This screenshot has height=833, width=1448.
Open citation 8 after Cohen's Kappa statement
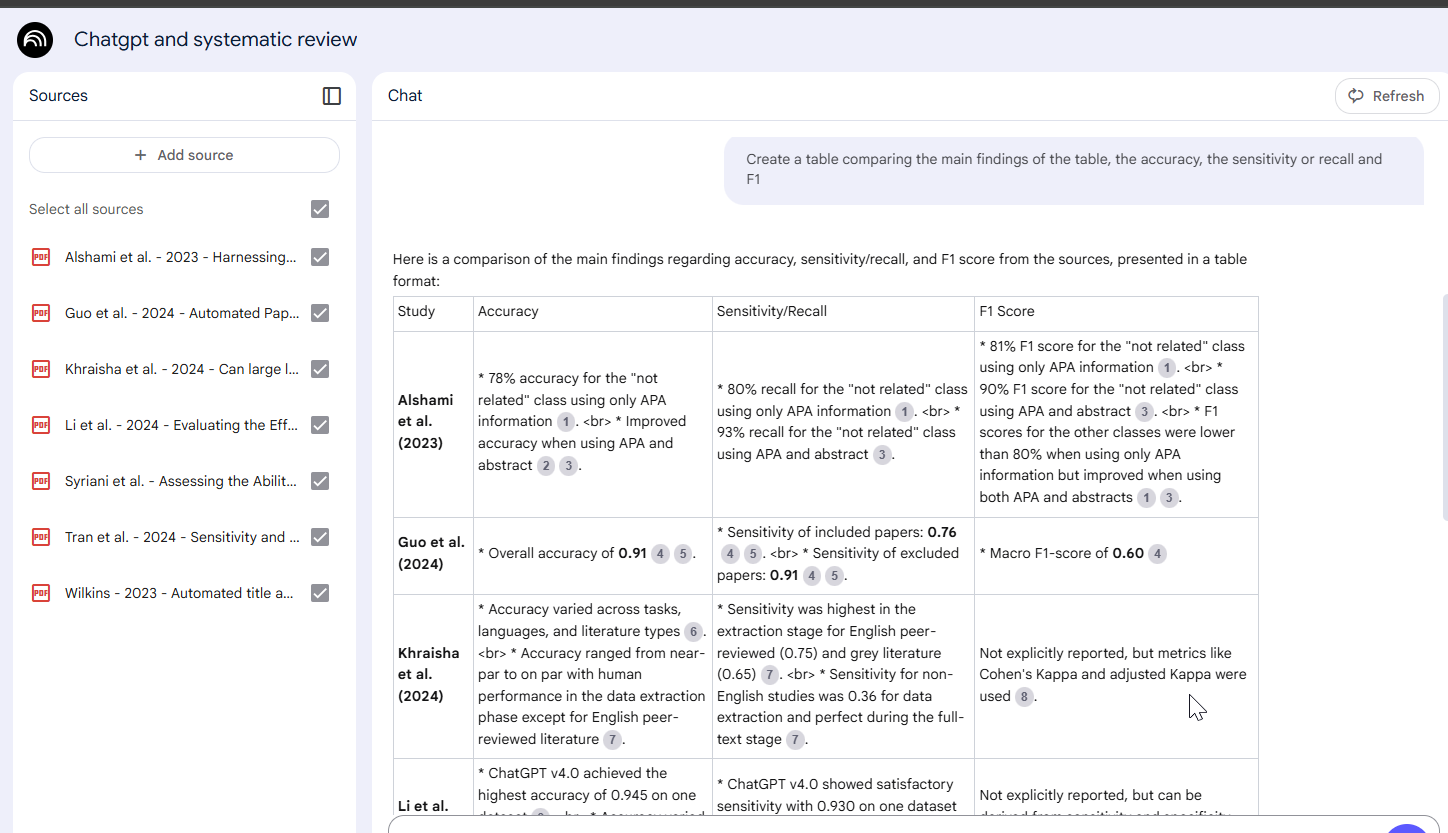(x=1024, y=697)
